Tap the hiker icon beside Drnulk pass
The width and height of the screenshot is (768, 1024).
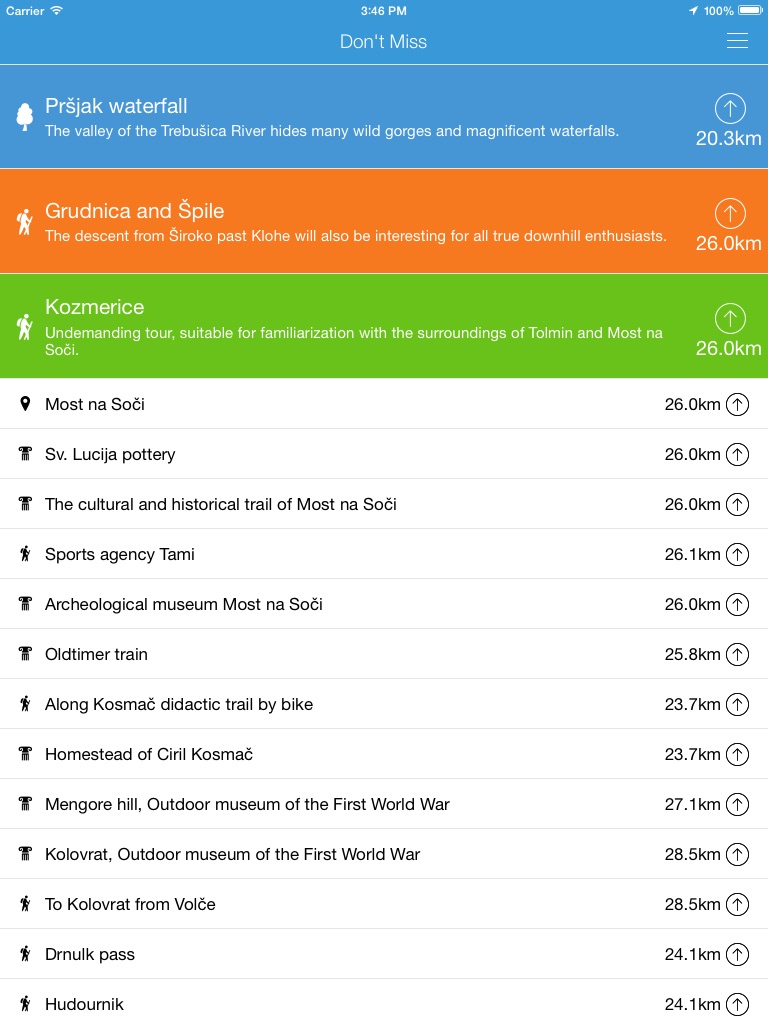25,954
